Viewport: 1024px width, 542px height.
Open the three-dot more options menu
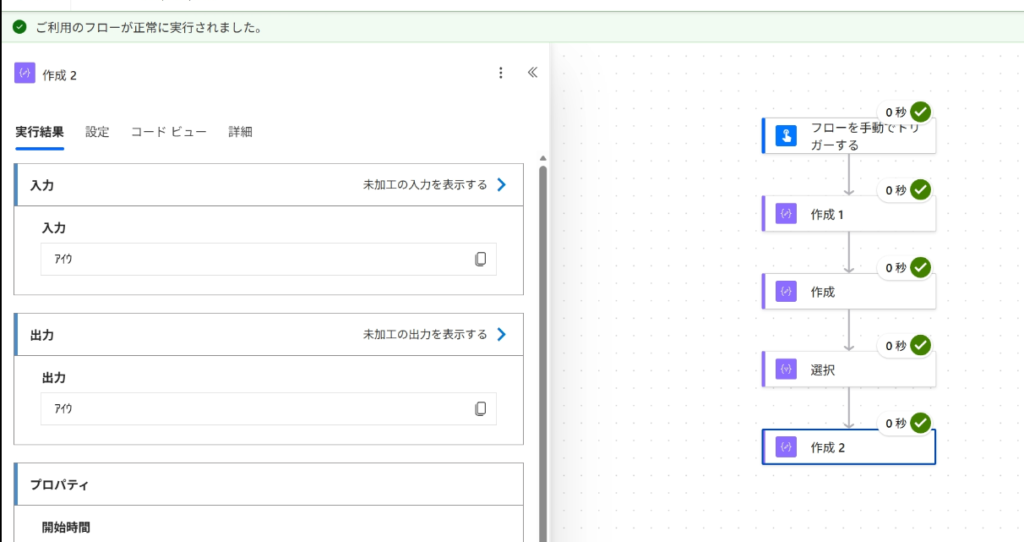501,73
